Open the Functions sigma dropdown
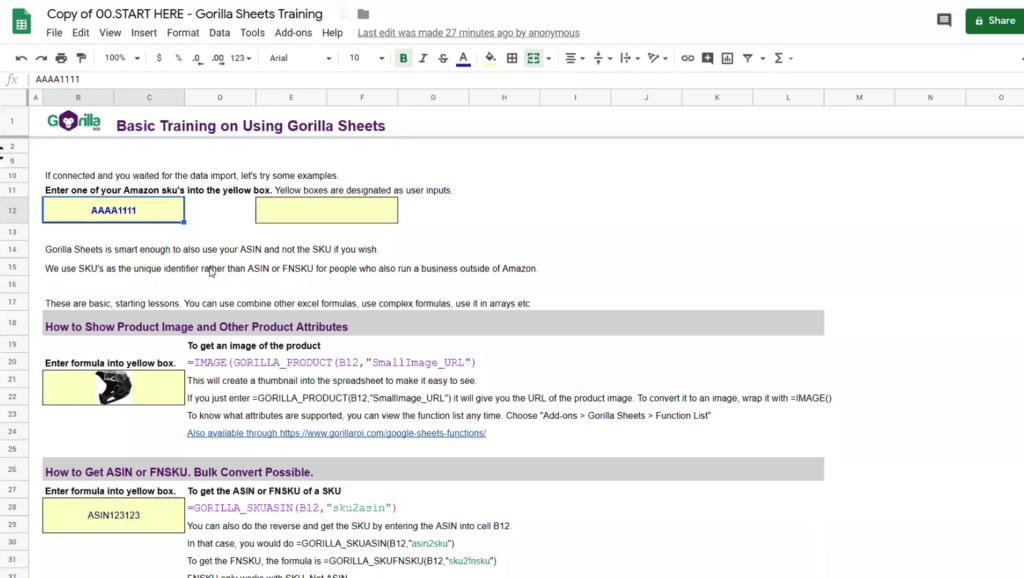The width and height of the screenshot is (1024, 578). tap(783, 58)
